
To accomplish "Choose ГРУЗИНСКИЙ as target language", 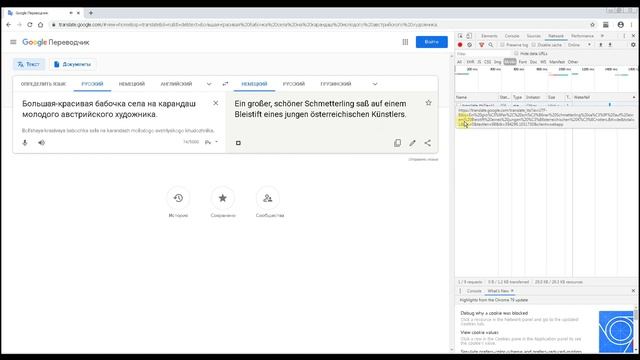I will 336,84.
